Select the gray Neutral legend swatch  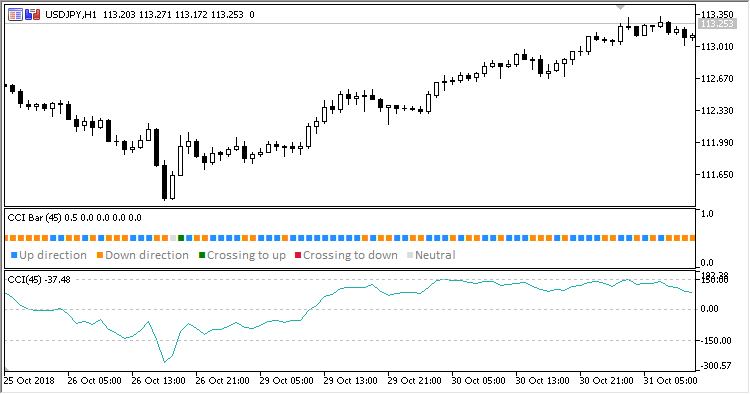410,255
